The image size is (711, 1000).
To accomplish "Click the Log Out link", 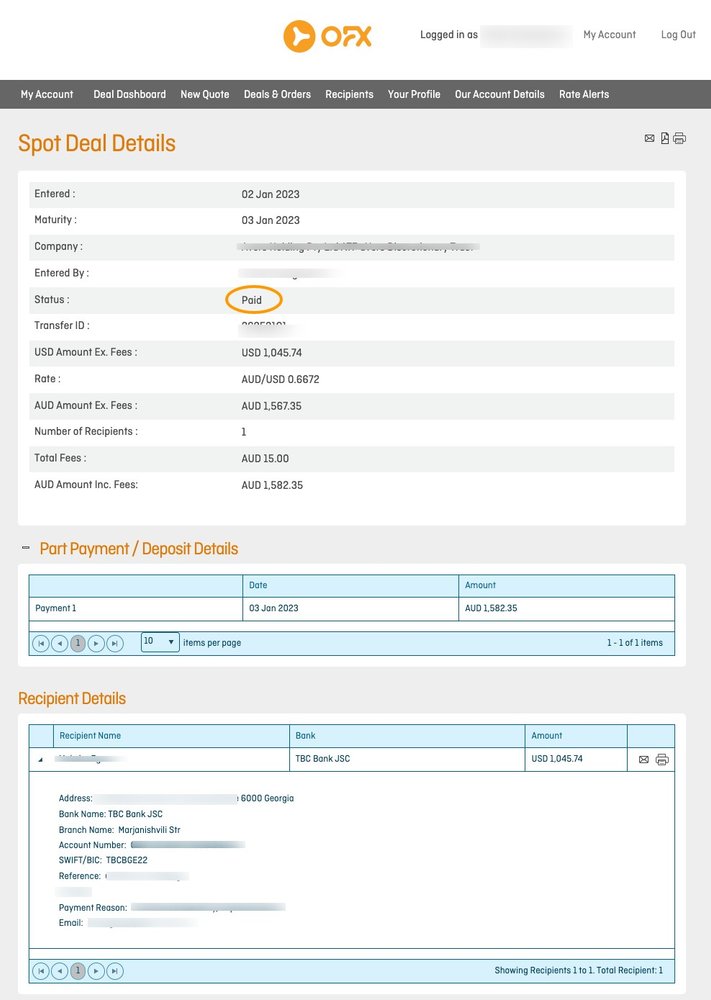I will tap(678, 34).
